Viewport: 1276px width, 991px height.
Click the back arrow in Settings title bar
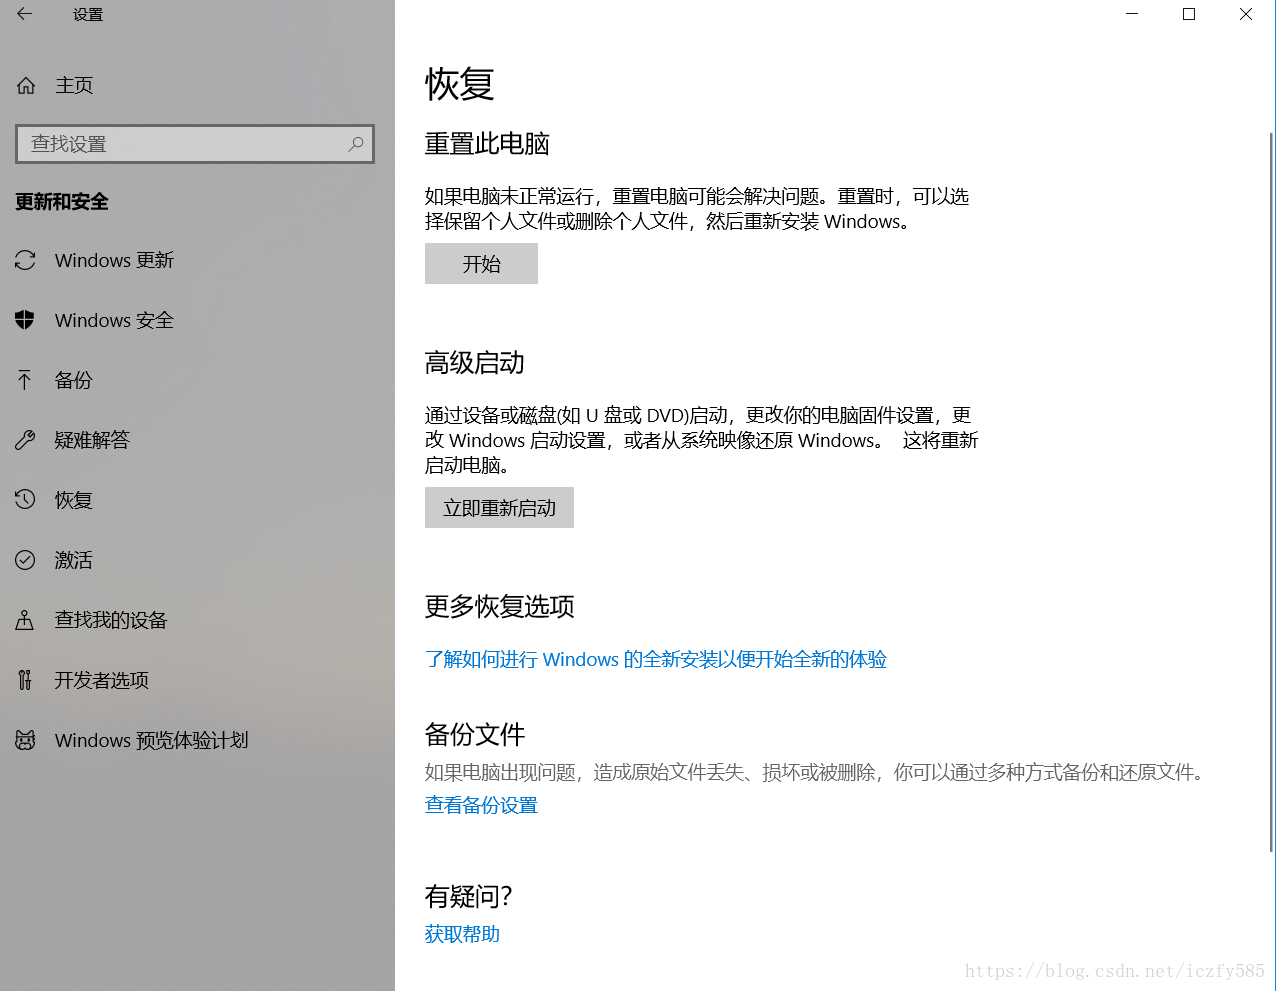[x=25, y=14]
